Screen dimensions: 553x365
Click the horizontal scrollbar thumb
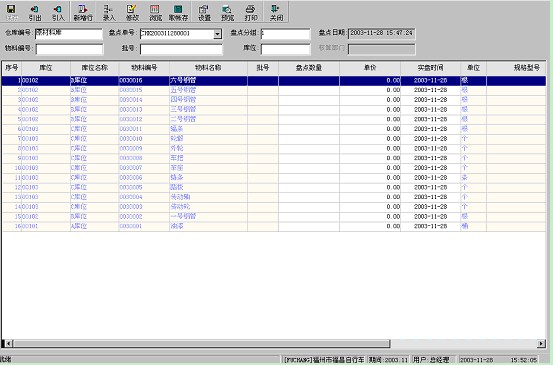pyautogui.click(x=202, y=343)
